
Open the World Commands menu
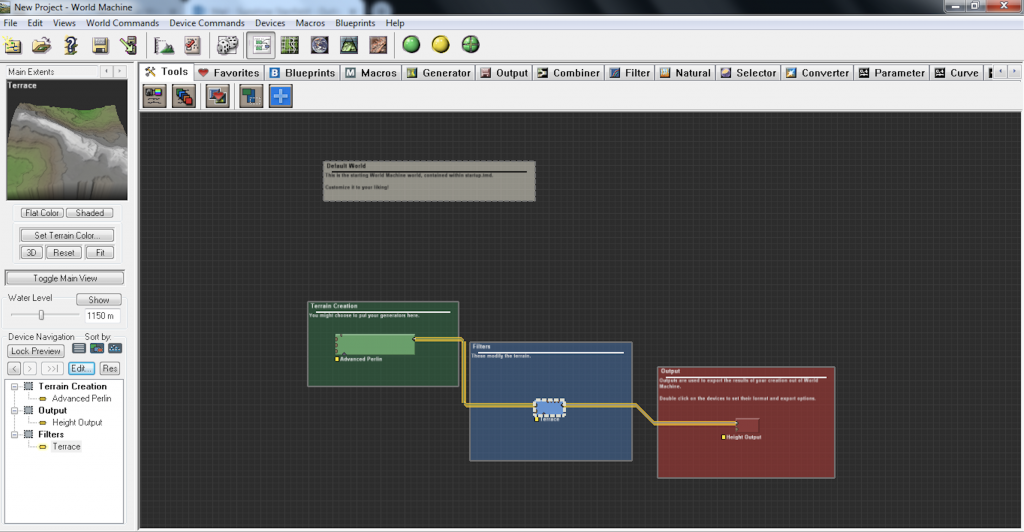click(x=122, y=23)
